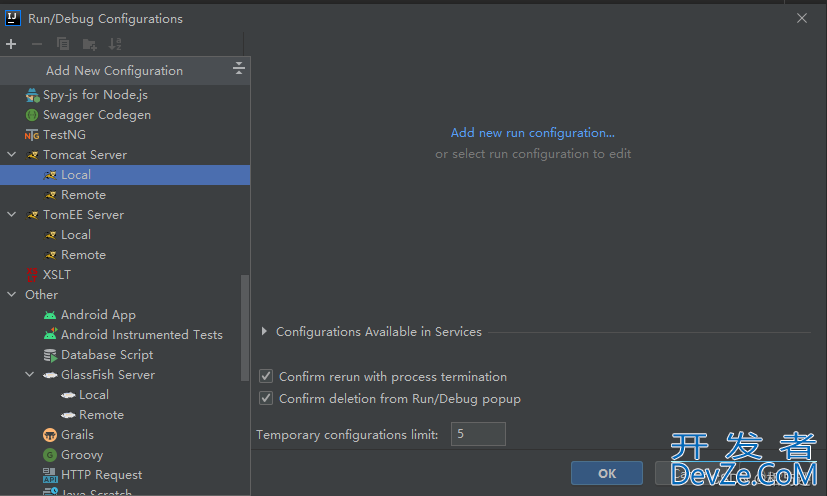Click the Temporary configurations limit field
The image size is (827, 496).
pos(478,434)
